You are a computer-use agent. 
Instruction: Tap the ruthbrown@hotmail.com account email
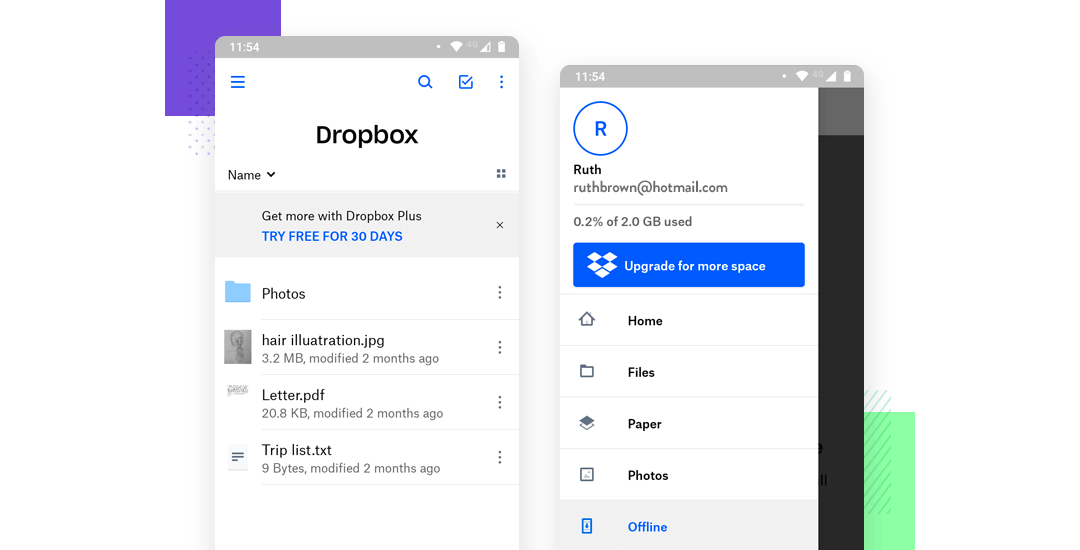click(650, 187)
